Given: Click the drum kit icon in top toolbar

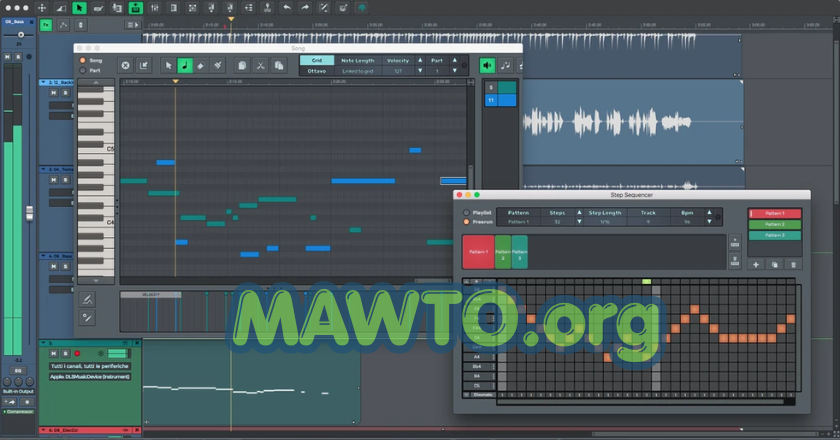Looking at the screenshot, I should pyautogui.click(x=343, y=8).
